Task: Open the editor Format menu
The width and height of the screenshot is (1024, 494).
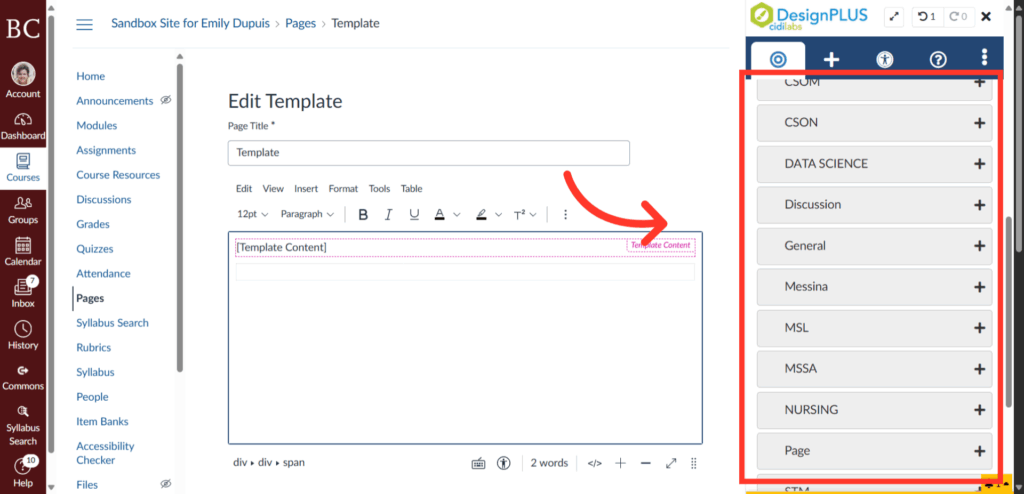Action: point(343,189)
